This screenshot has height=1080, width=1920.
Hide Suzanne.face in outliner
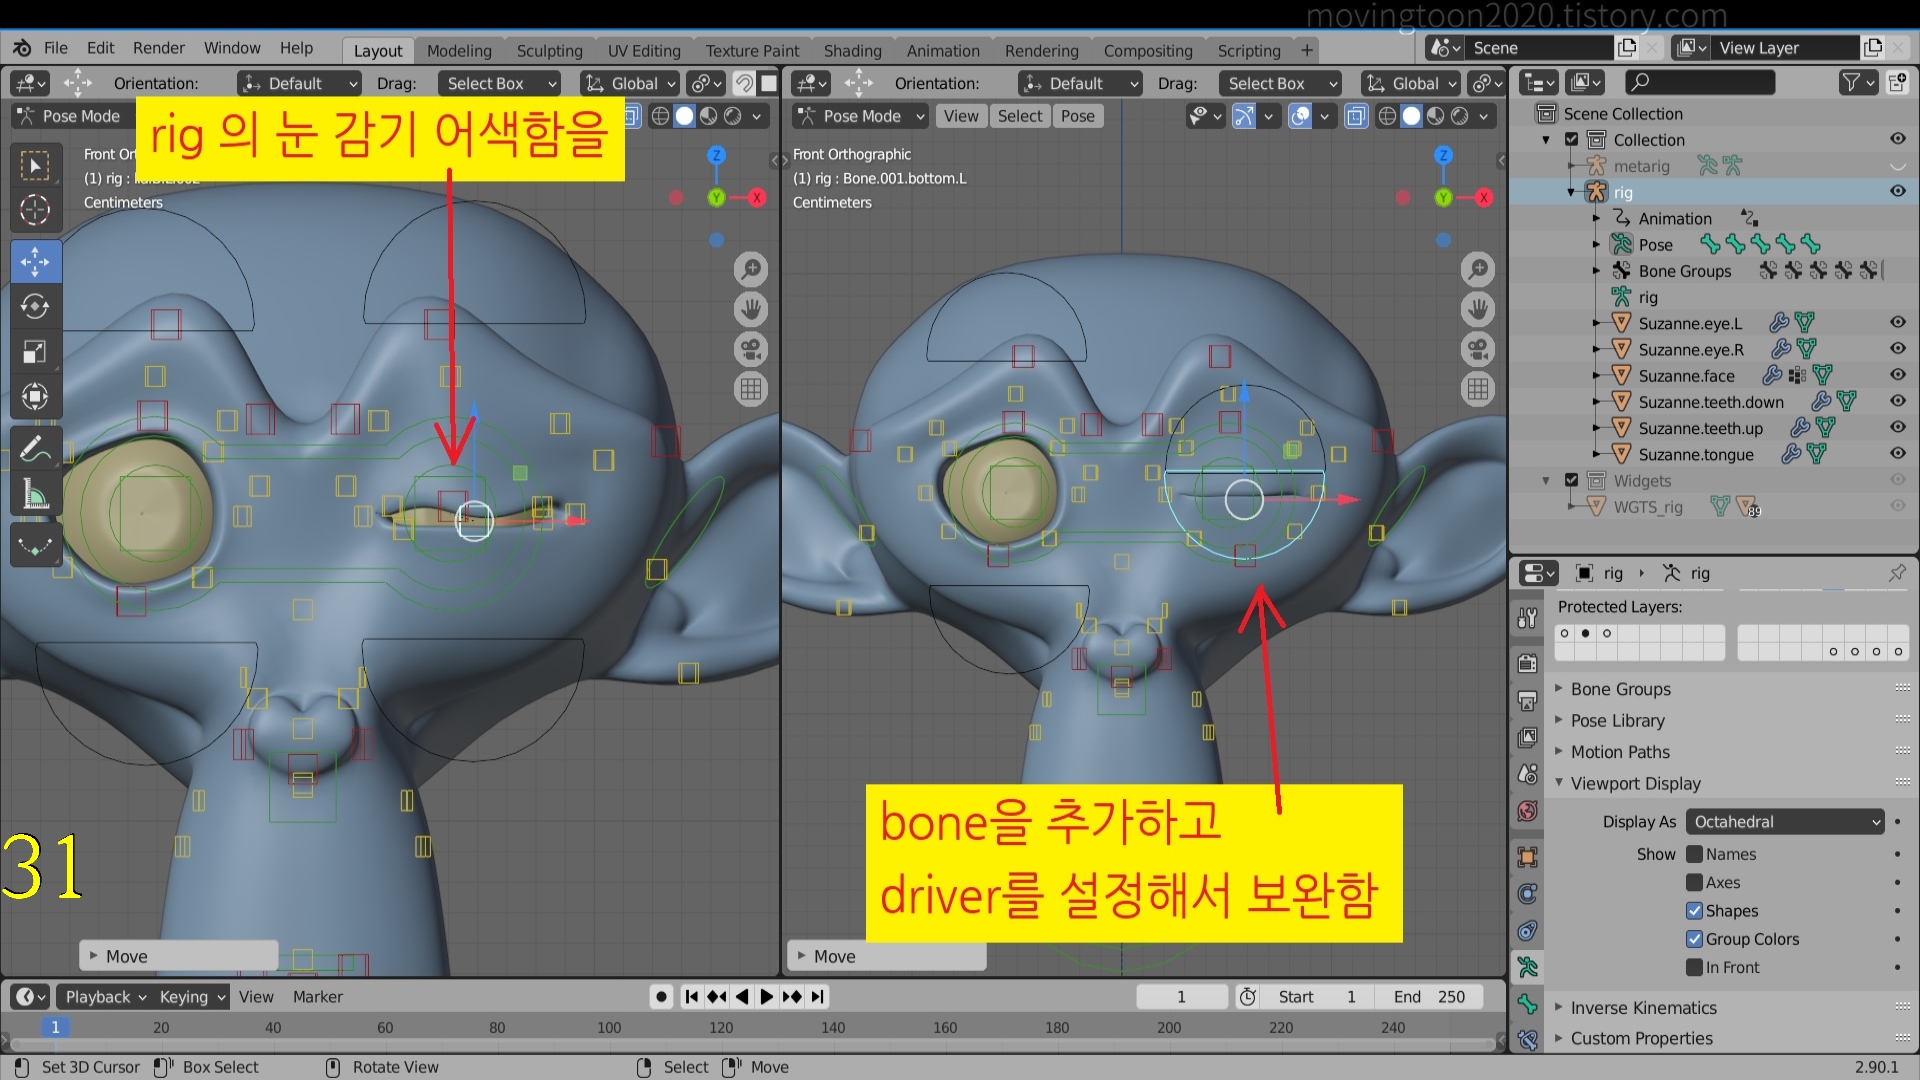pos(1897,375)
